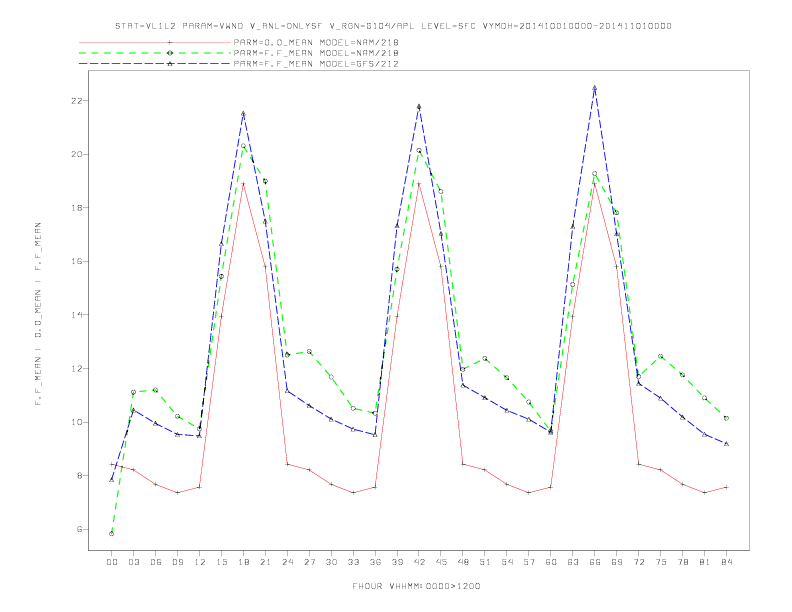Screen dimensions: 792x612
Task: Click the blue GFS peak triangle at hour 42
Action: [419, 107]
